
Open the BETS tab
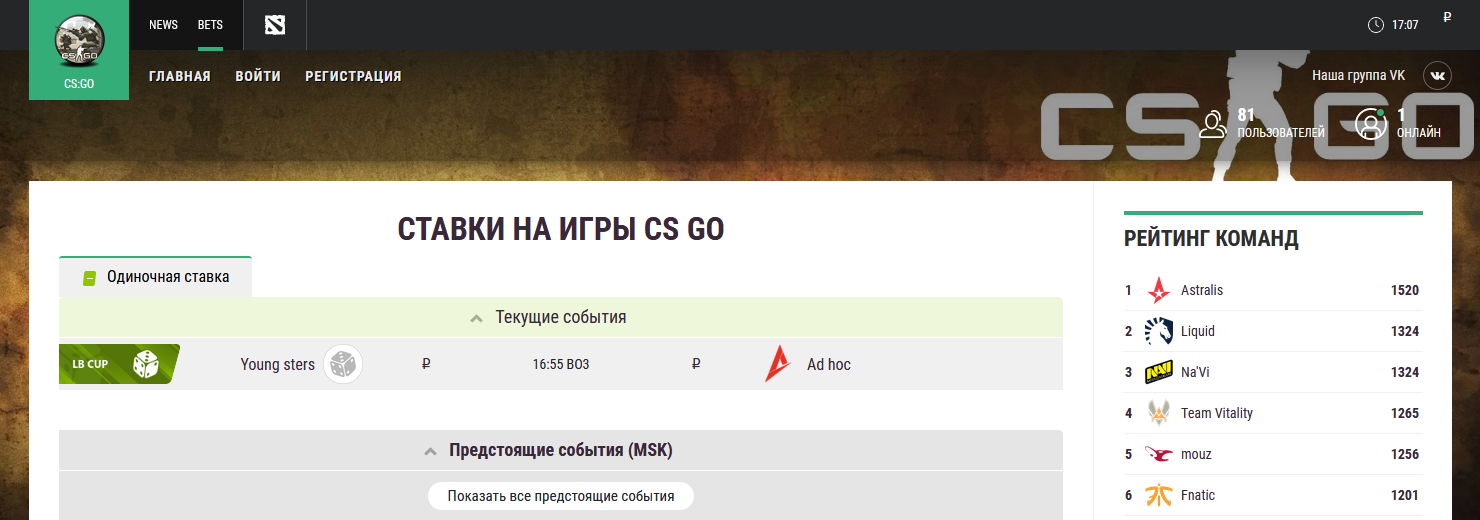(210, 25)
